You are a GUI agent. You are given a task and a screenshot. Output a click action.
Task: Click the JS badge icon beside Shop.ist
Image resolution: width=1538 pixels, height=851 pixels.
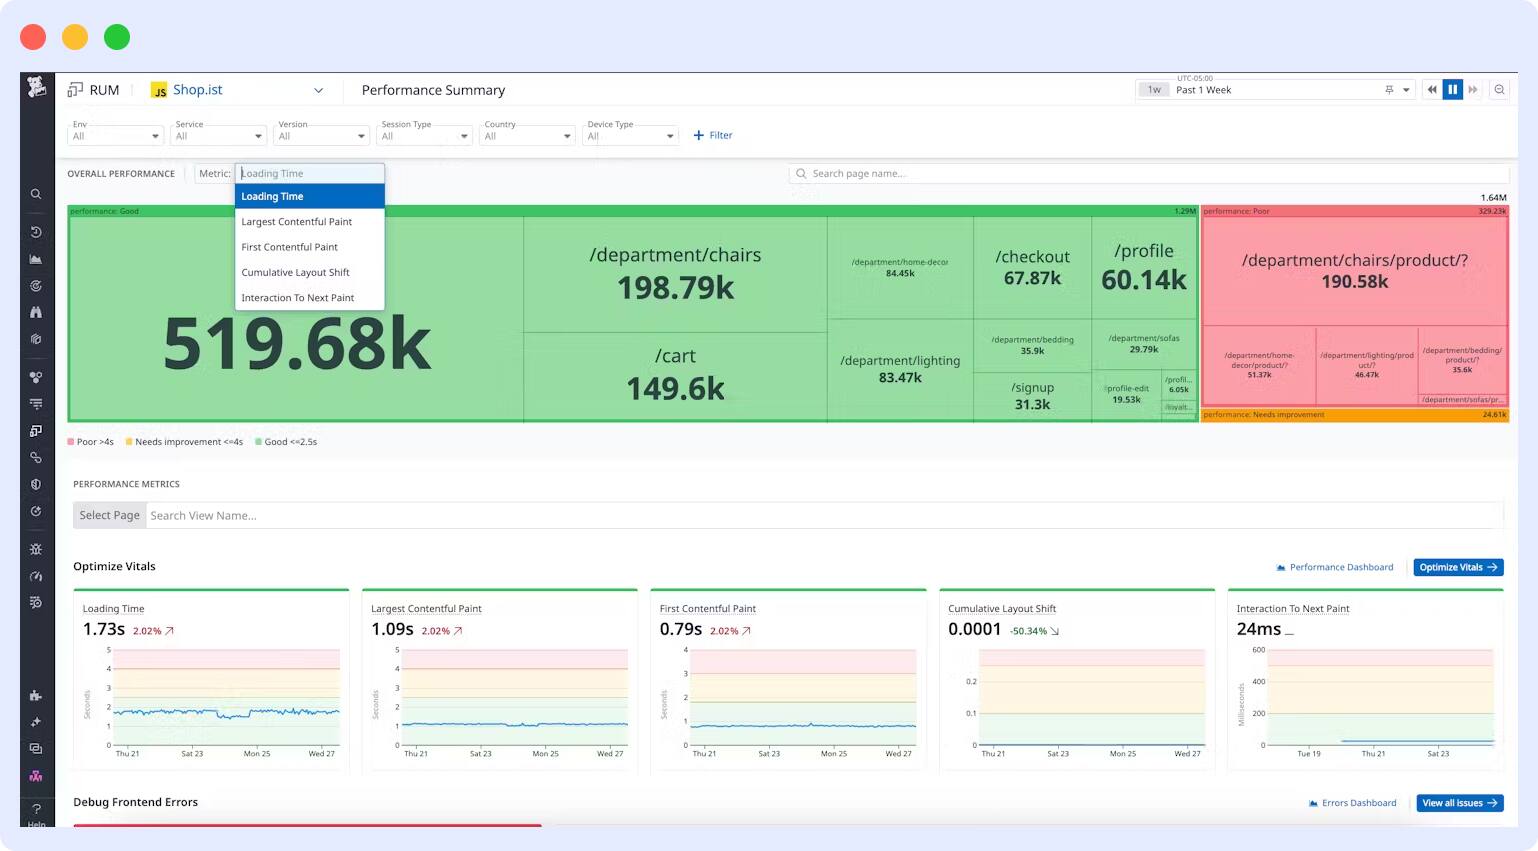point(159,90)
